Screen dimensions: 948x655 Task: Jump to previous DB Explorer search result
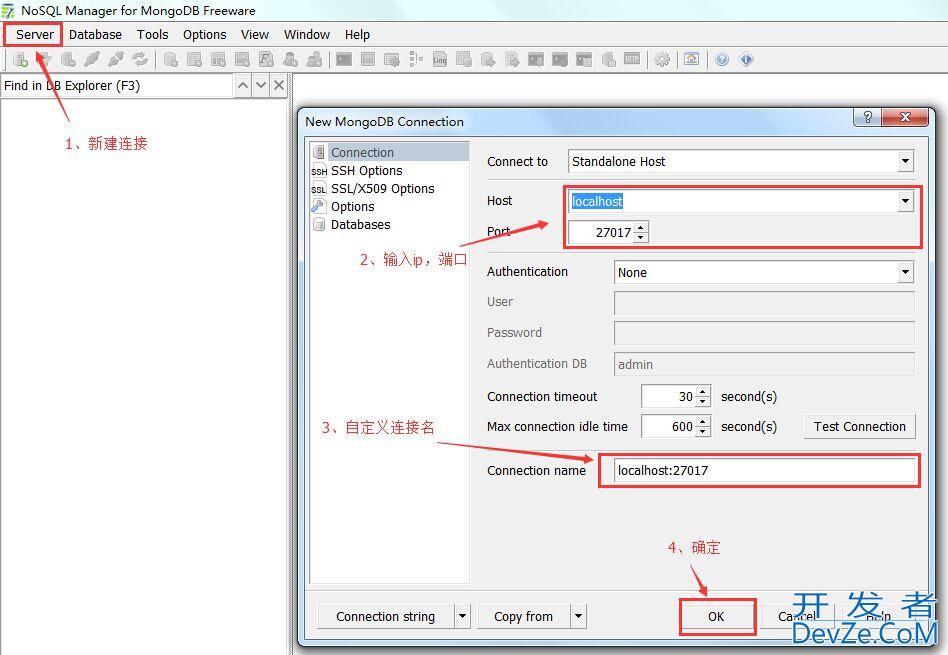(x=243, y=86)
